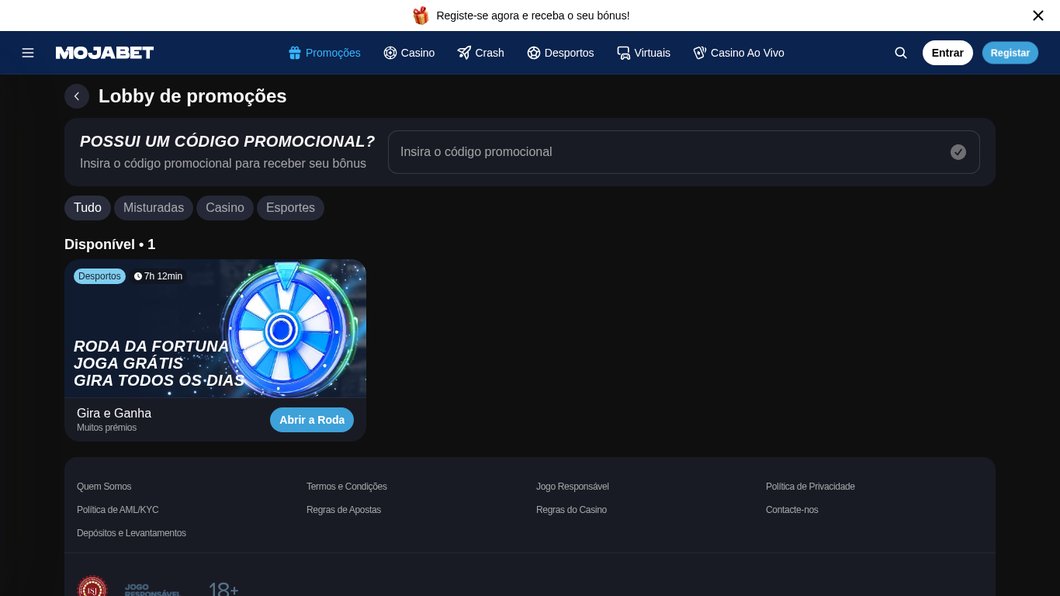Open the Depósitos e Levantamentos link
Screen dimensions: 1060x596
(131, 533)
